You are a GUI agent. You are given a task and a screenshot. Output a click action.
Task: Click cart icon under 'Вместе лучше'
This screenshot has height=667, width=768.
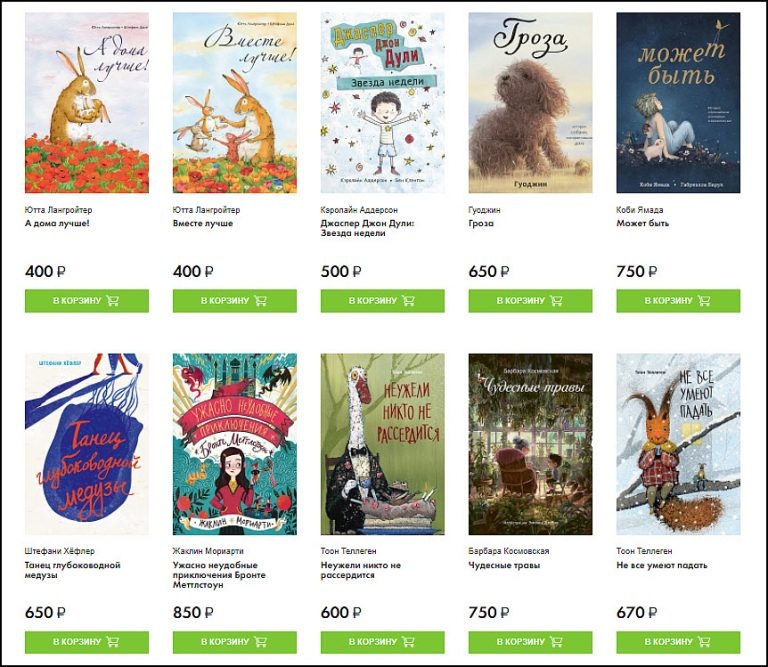coord(261,301)
